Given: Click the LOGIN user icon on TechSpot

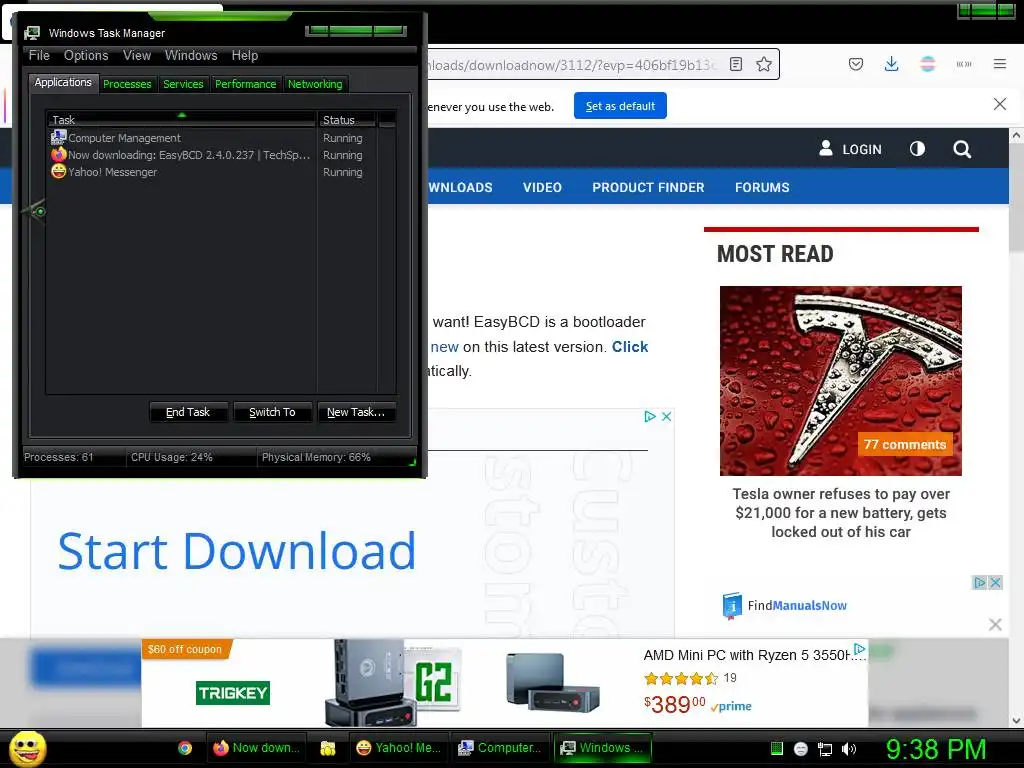Looking at the screenshot, I should 826,148.
